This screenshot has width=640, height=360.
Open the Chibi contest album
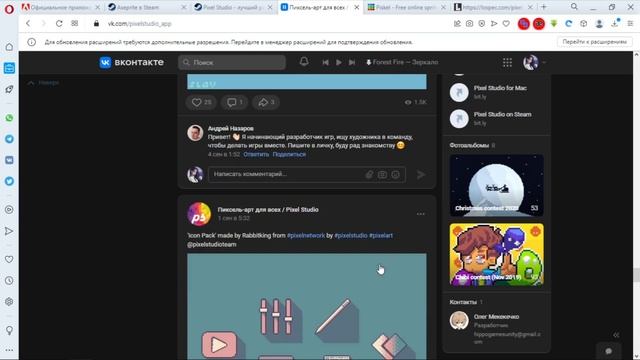click(496, 254)
